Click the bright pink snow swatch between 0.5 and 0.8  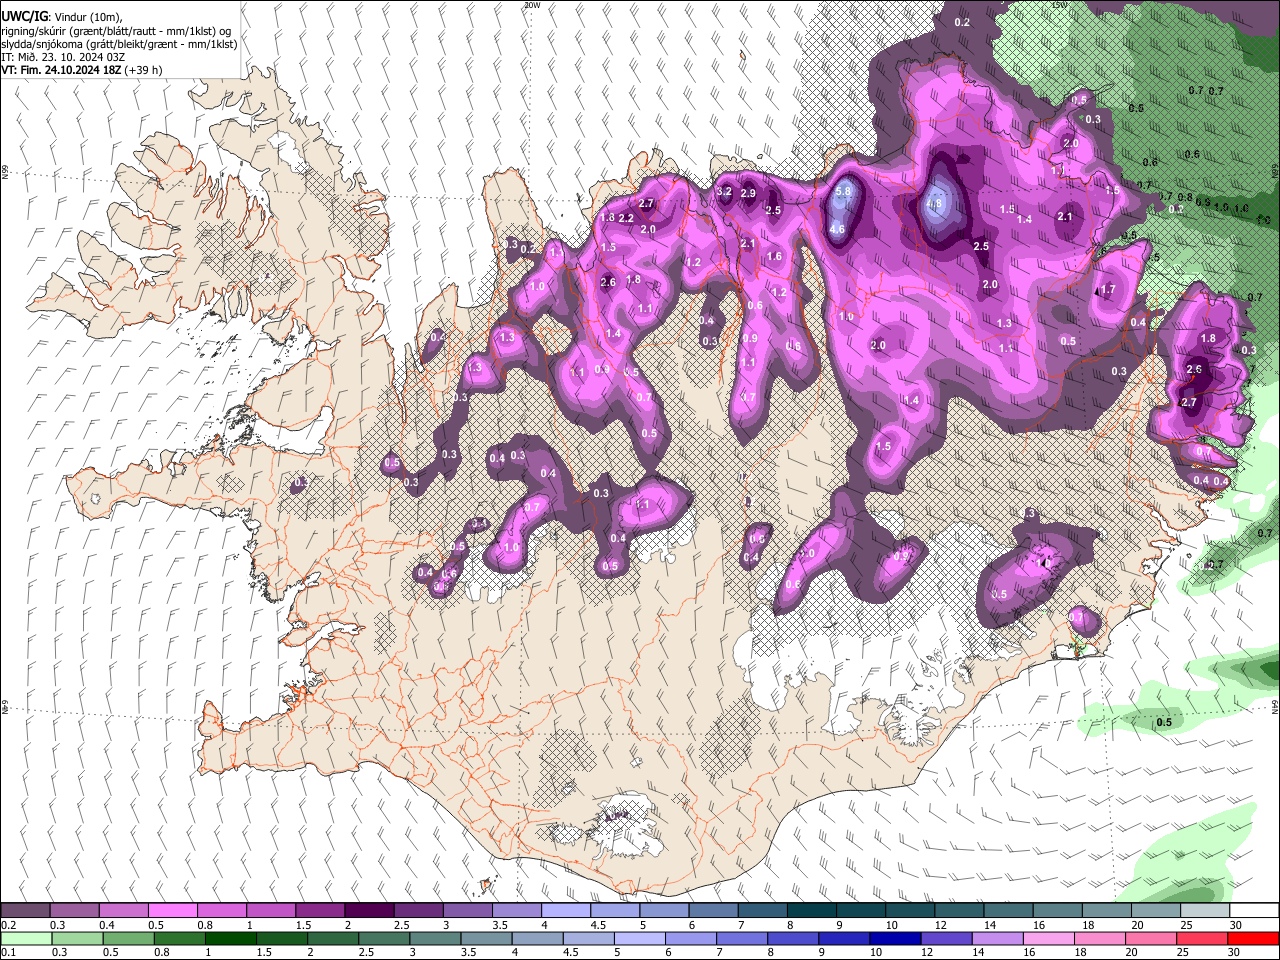click(172, 911)
